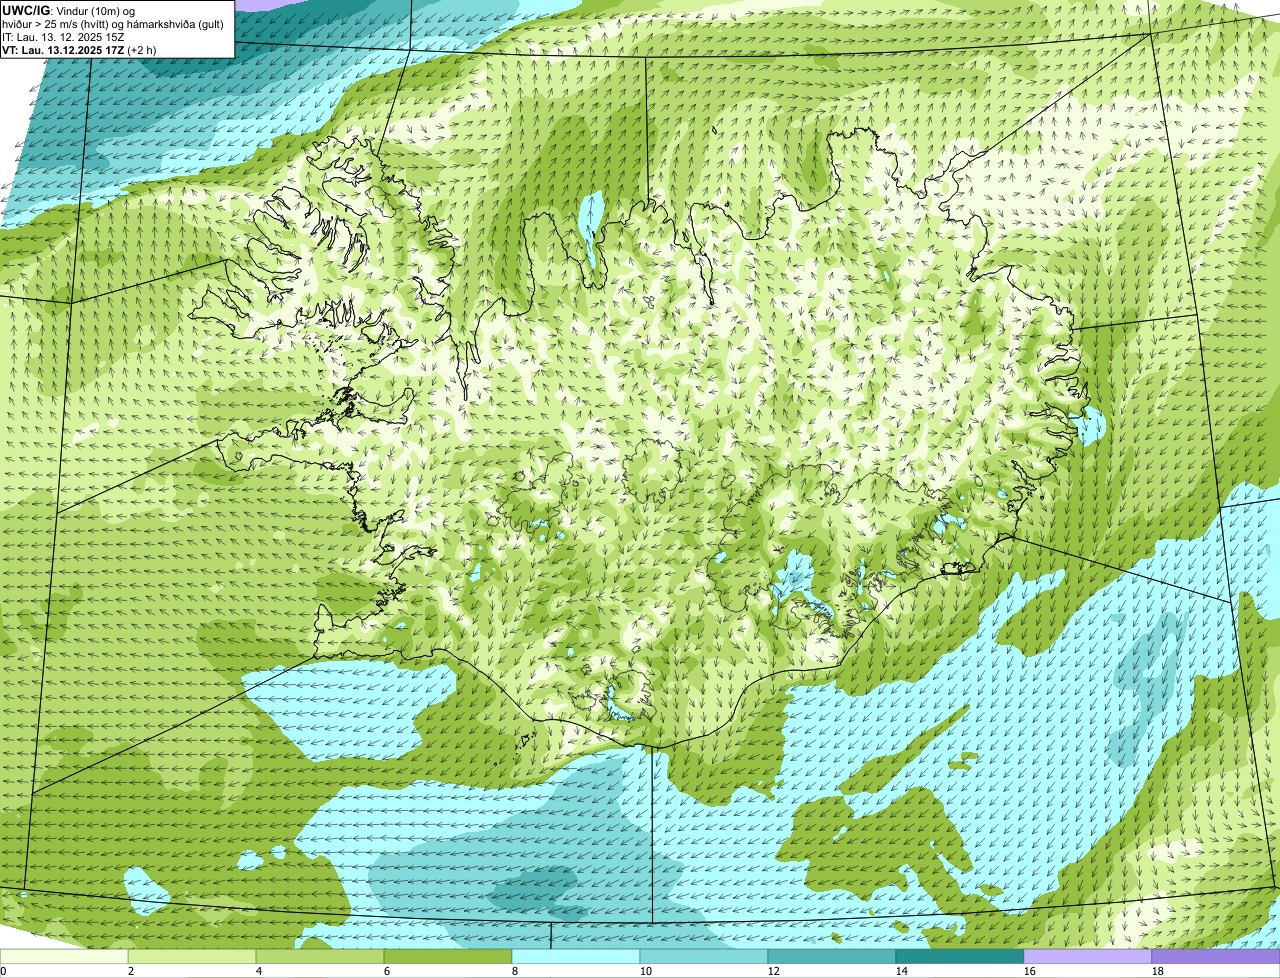The height and width of the screenshot is (978, 1280).
Task: Click the 'VT: Lau. 13.12.2025 17Z (+2 h)' line
Action: [x=79, y=50]
